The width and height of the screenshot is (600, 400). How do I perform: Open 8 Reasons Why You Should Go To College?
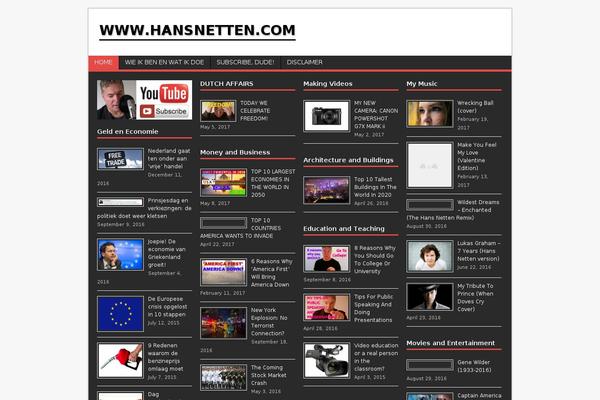(375, 260)
